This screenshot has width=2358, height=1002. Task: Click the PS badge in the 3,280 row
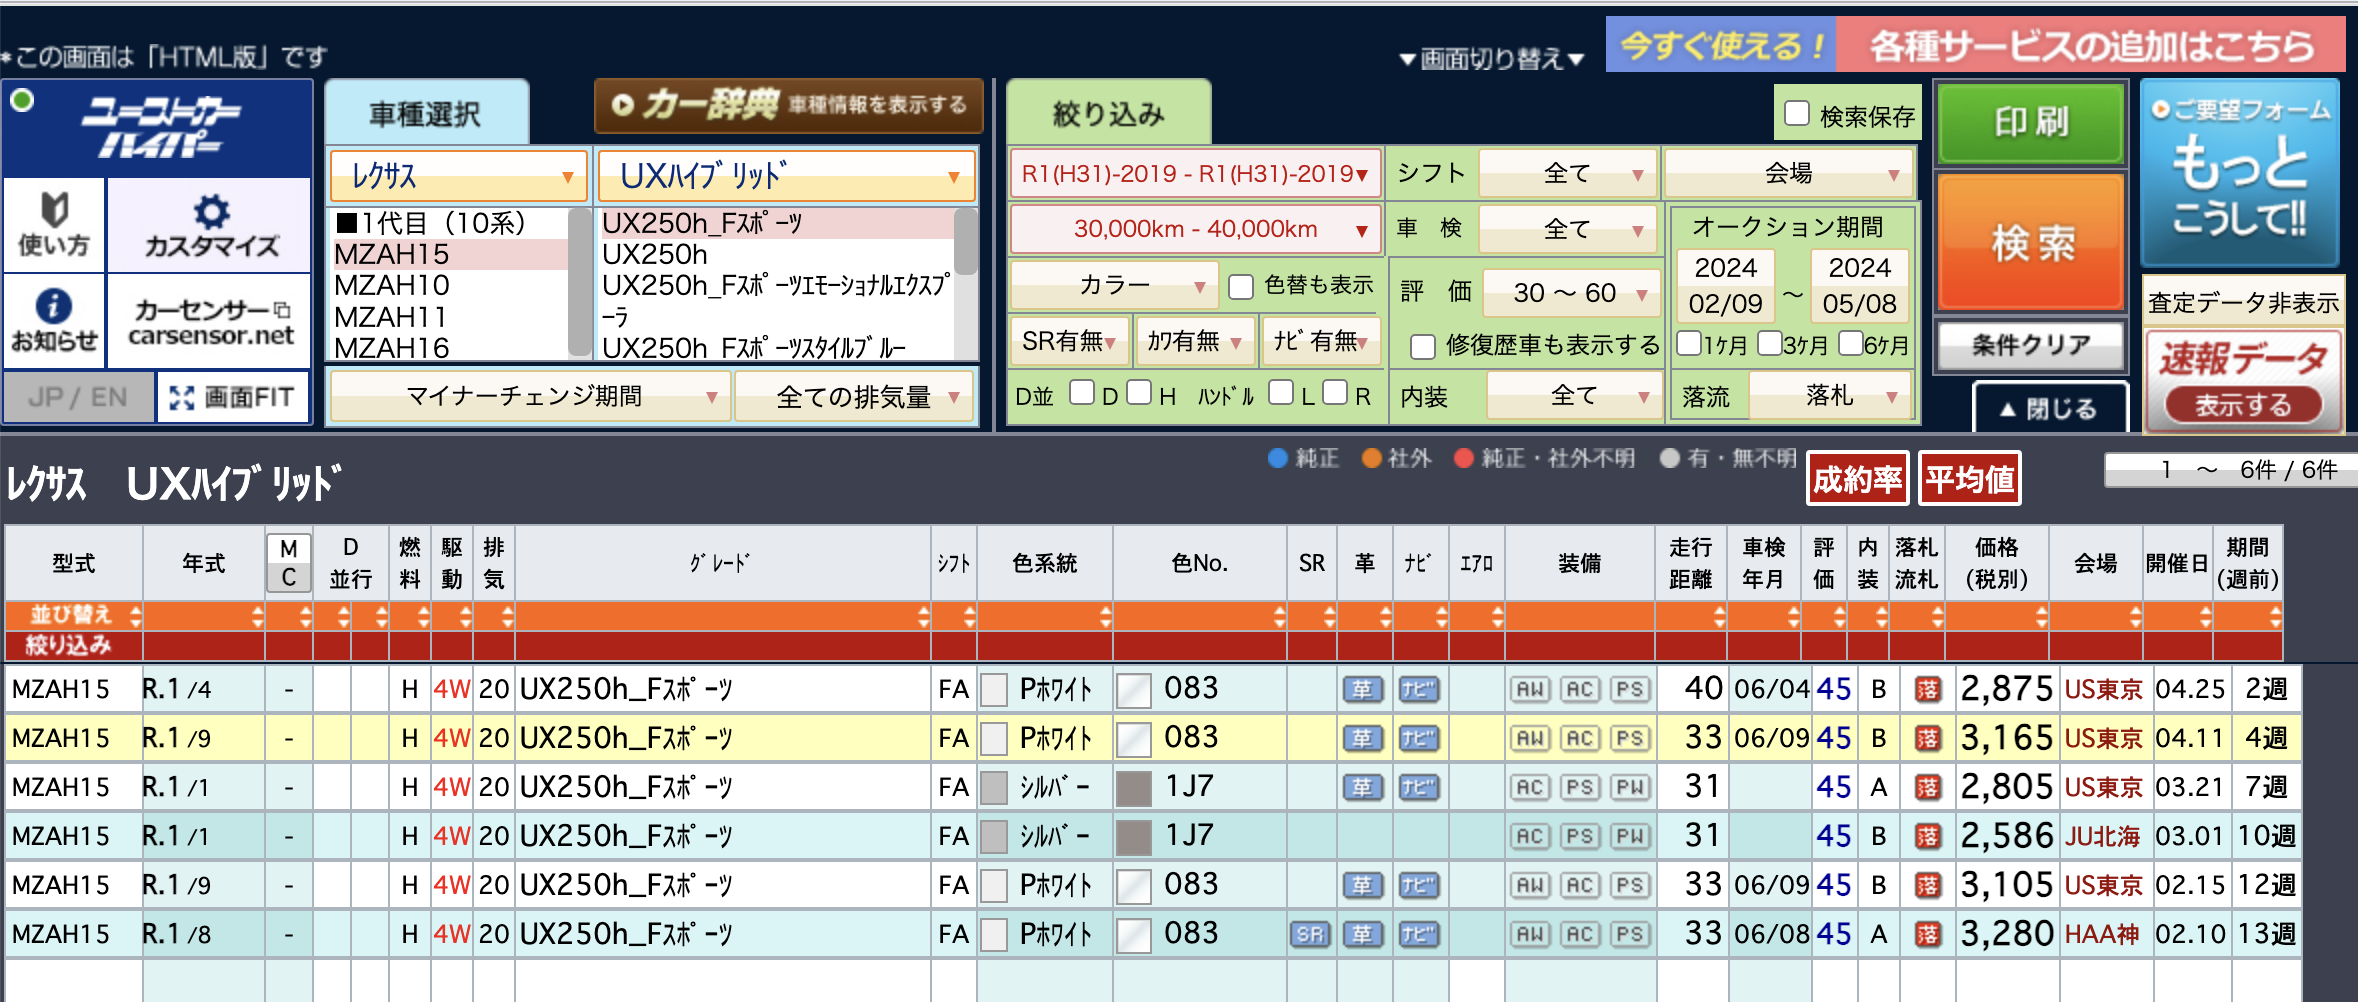point(1630,934)
